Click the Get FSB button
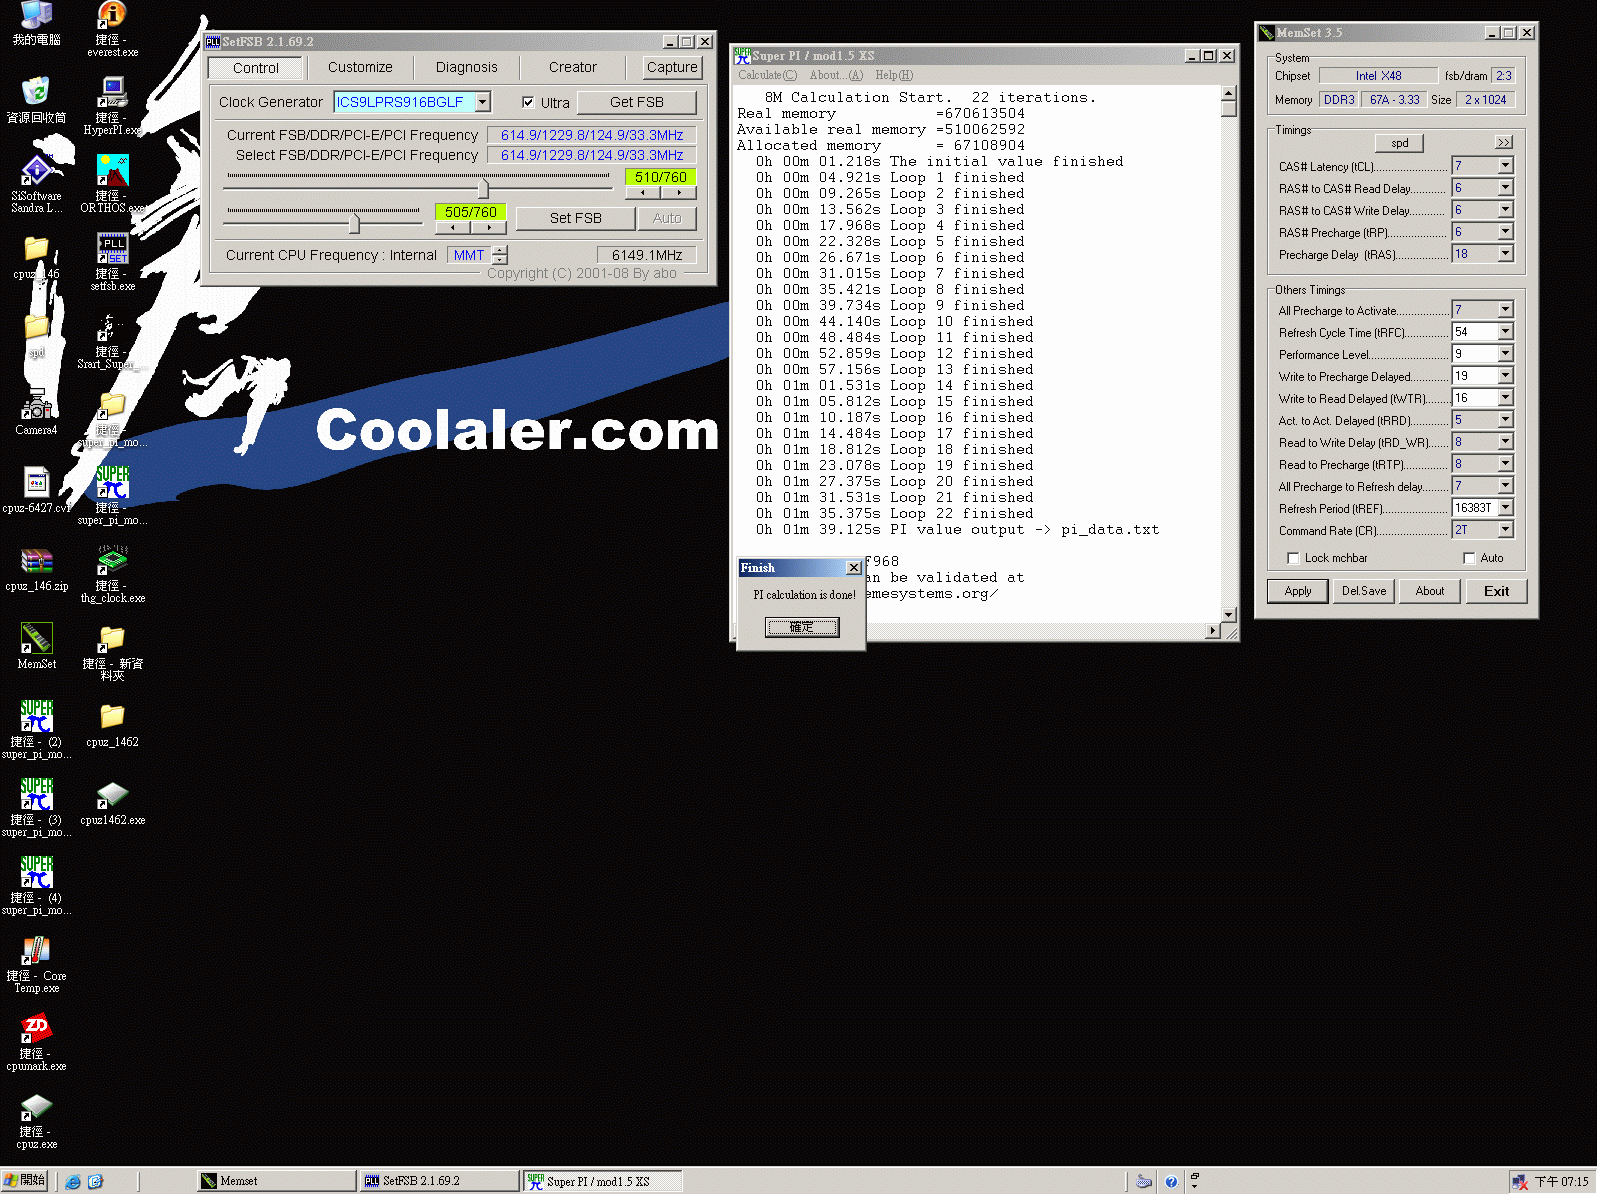Image resolution: width=1597 pixels, height=1194 pixels. coord(637,102)
